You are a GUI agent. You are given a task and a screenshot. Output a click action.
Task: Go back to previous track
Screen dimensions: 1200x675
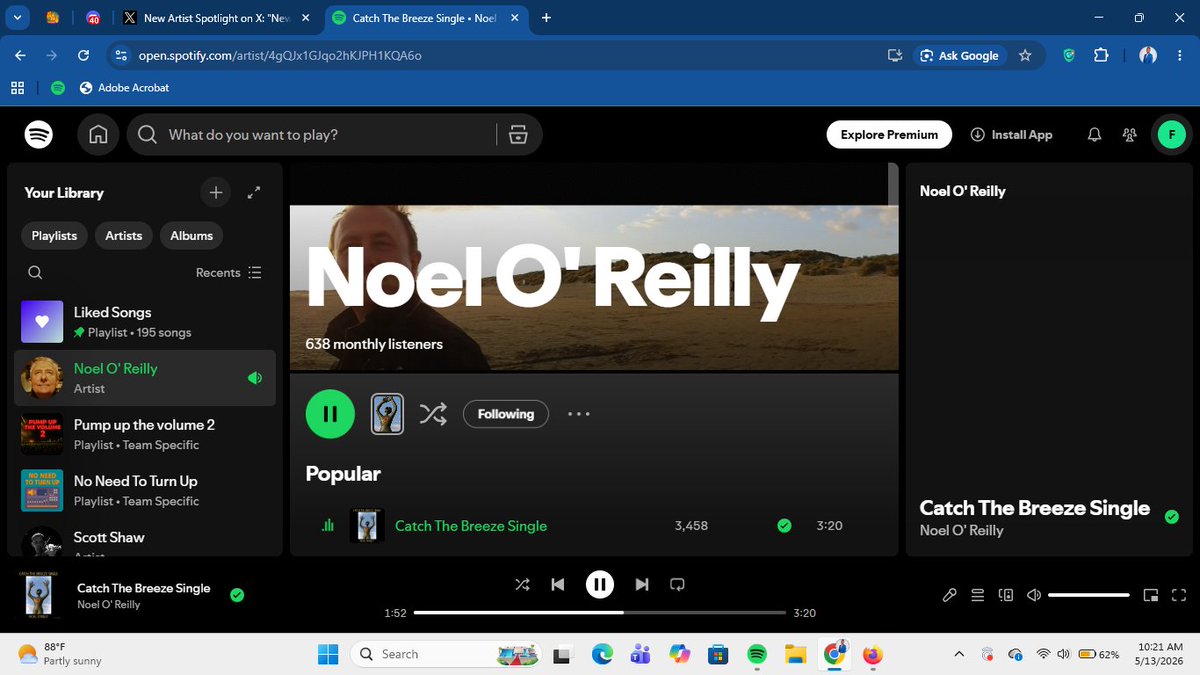(558, 584)
